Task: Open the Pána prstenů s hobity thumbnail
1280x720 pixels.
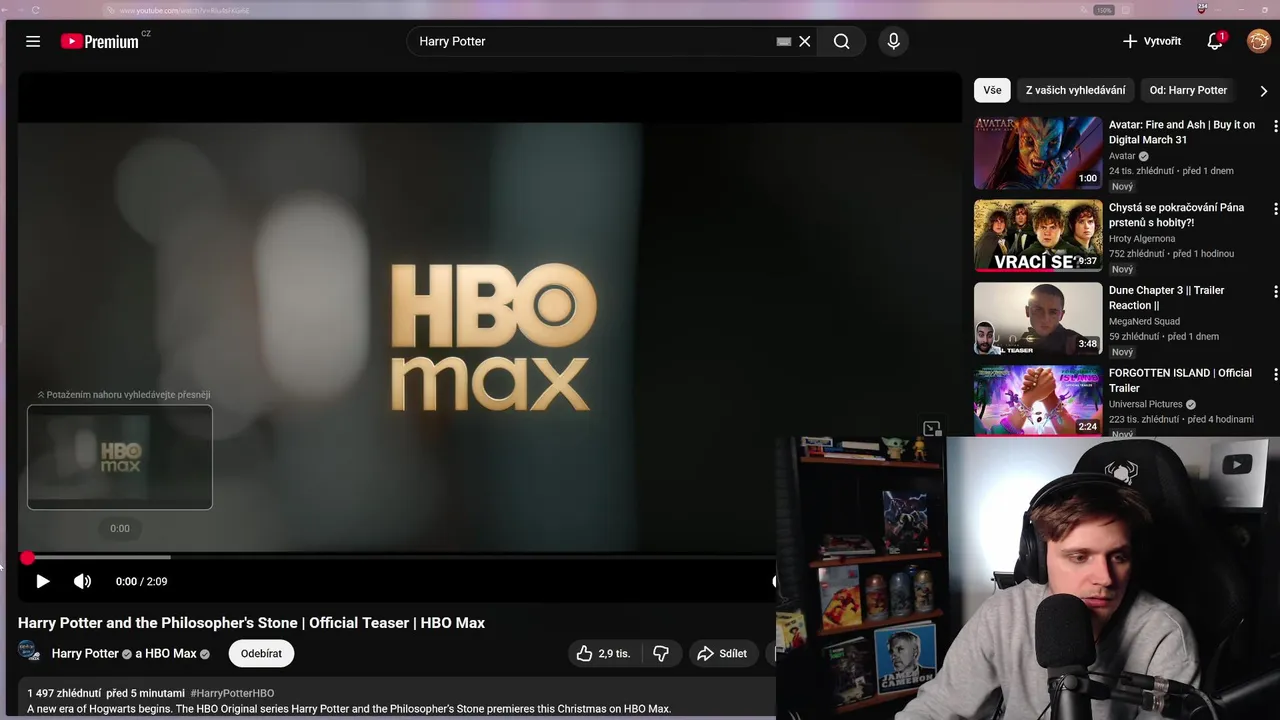Action: [x=1038, y=236]
